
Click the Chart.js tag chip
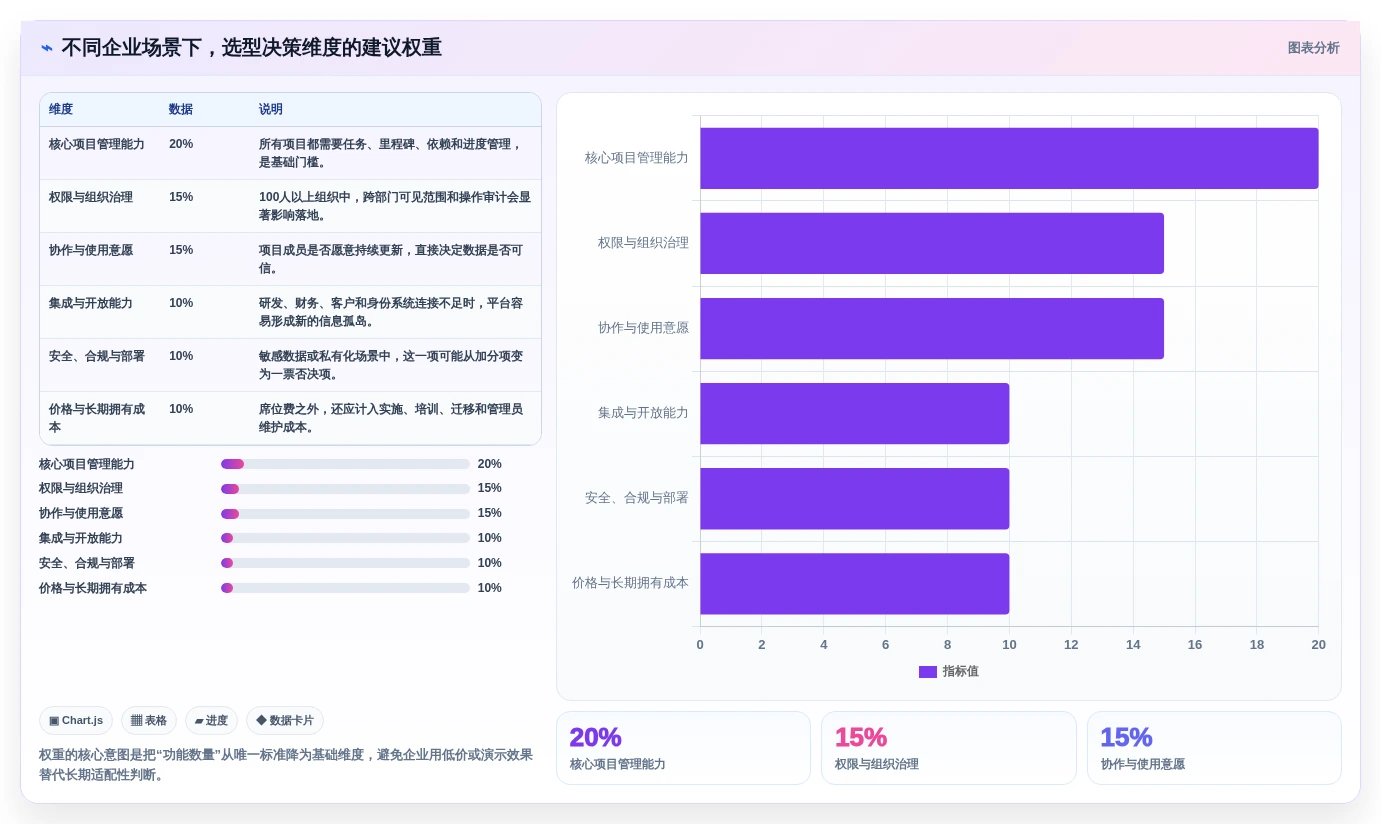76,720
